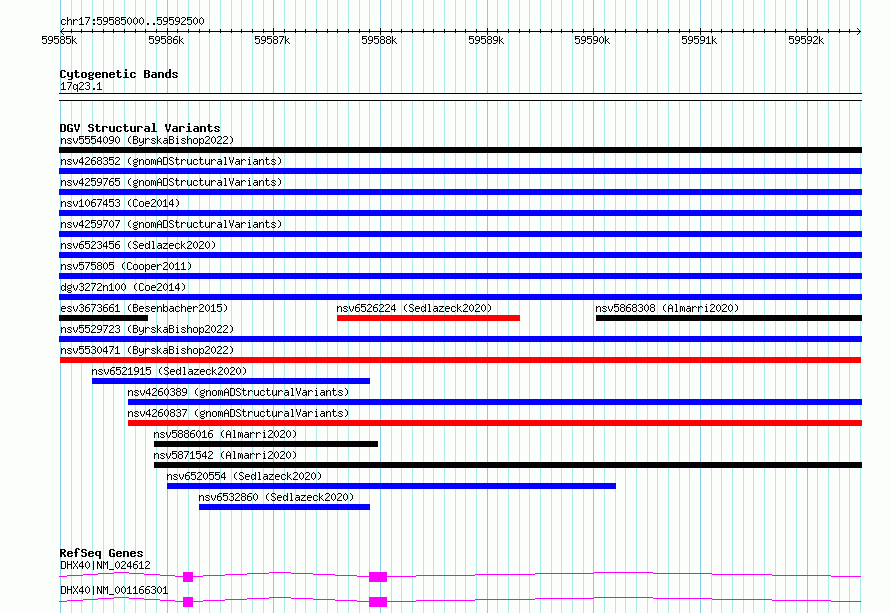The image size is (890, 613).
Task: Select the blue nsv6521915 variant bar
Action: (231, 381)
